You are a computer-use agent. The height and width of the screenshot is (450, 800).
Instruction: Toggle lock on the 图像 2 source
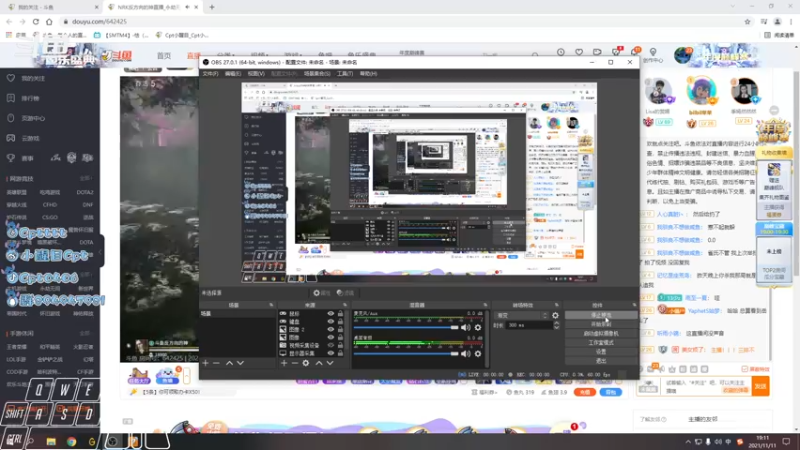(340, 330)
